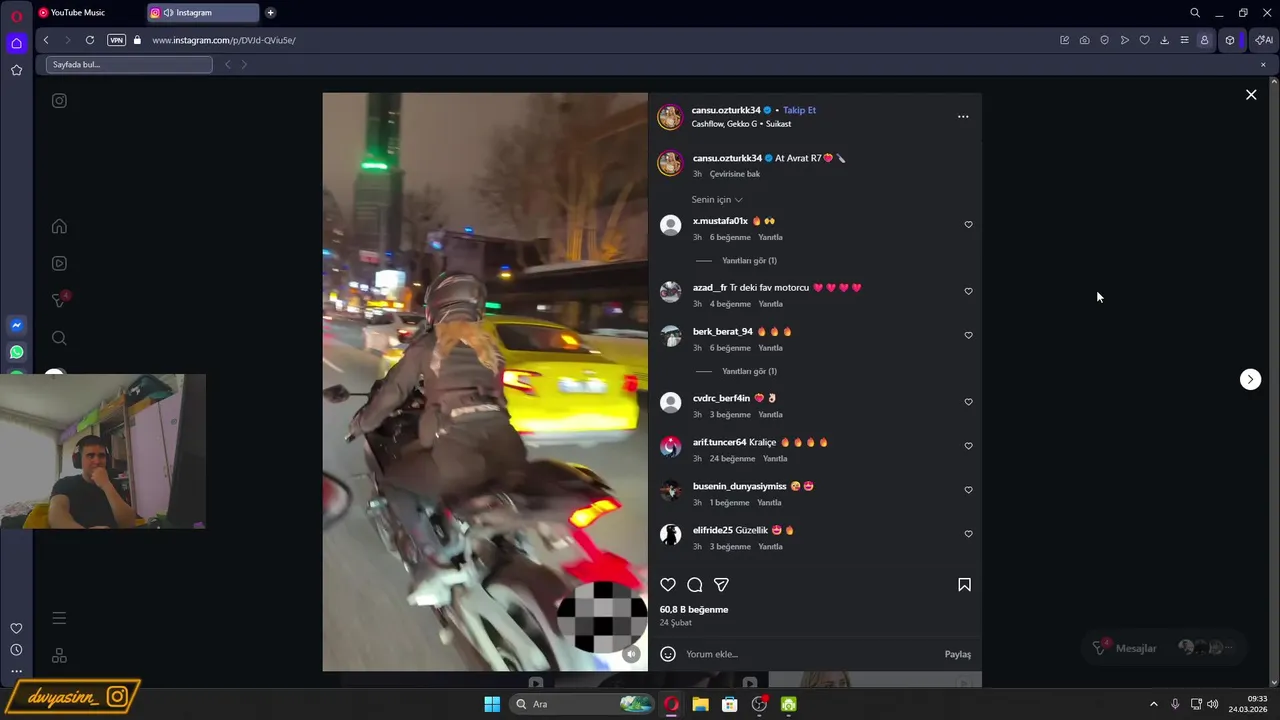Like azad__fr's comment
The image size is (1280, 720).
968,291
